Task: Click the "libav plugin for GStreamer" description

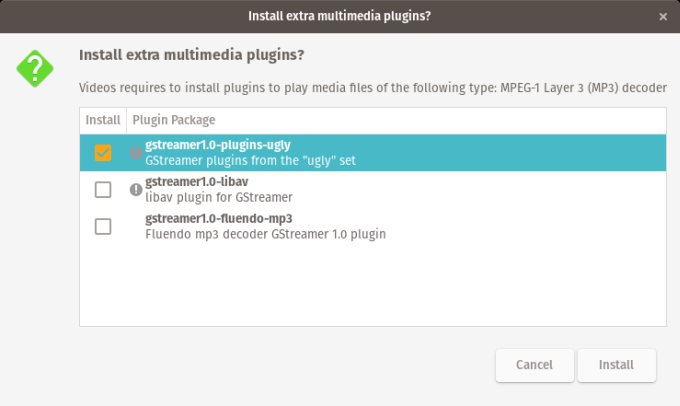Action: (x=219, y=197)
